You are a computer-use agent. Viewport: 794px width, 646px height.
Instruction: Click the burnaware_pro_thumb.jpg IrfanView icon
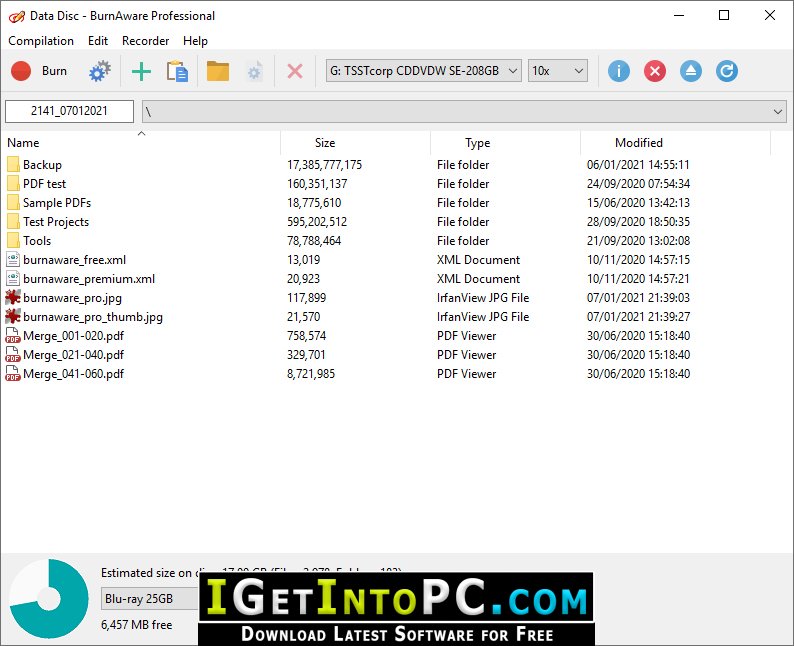point(13,316)
